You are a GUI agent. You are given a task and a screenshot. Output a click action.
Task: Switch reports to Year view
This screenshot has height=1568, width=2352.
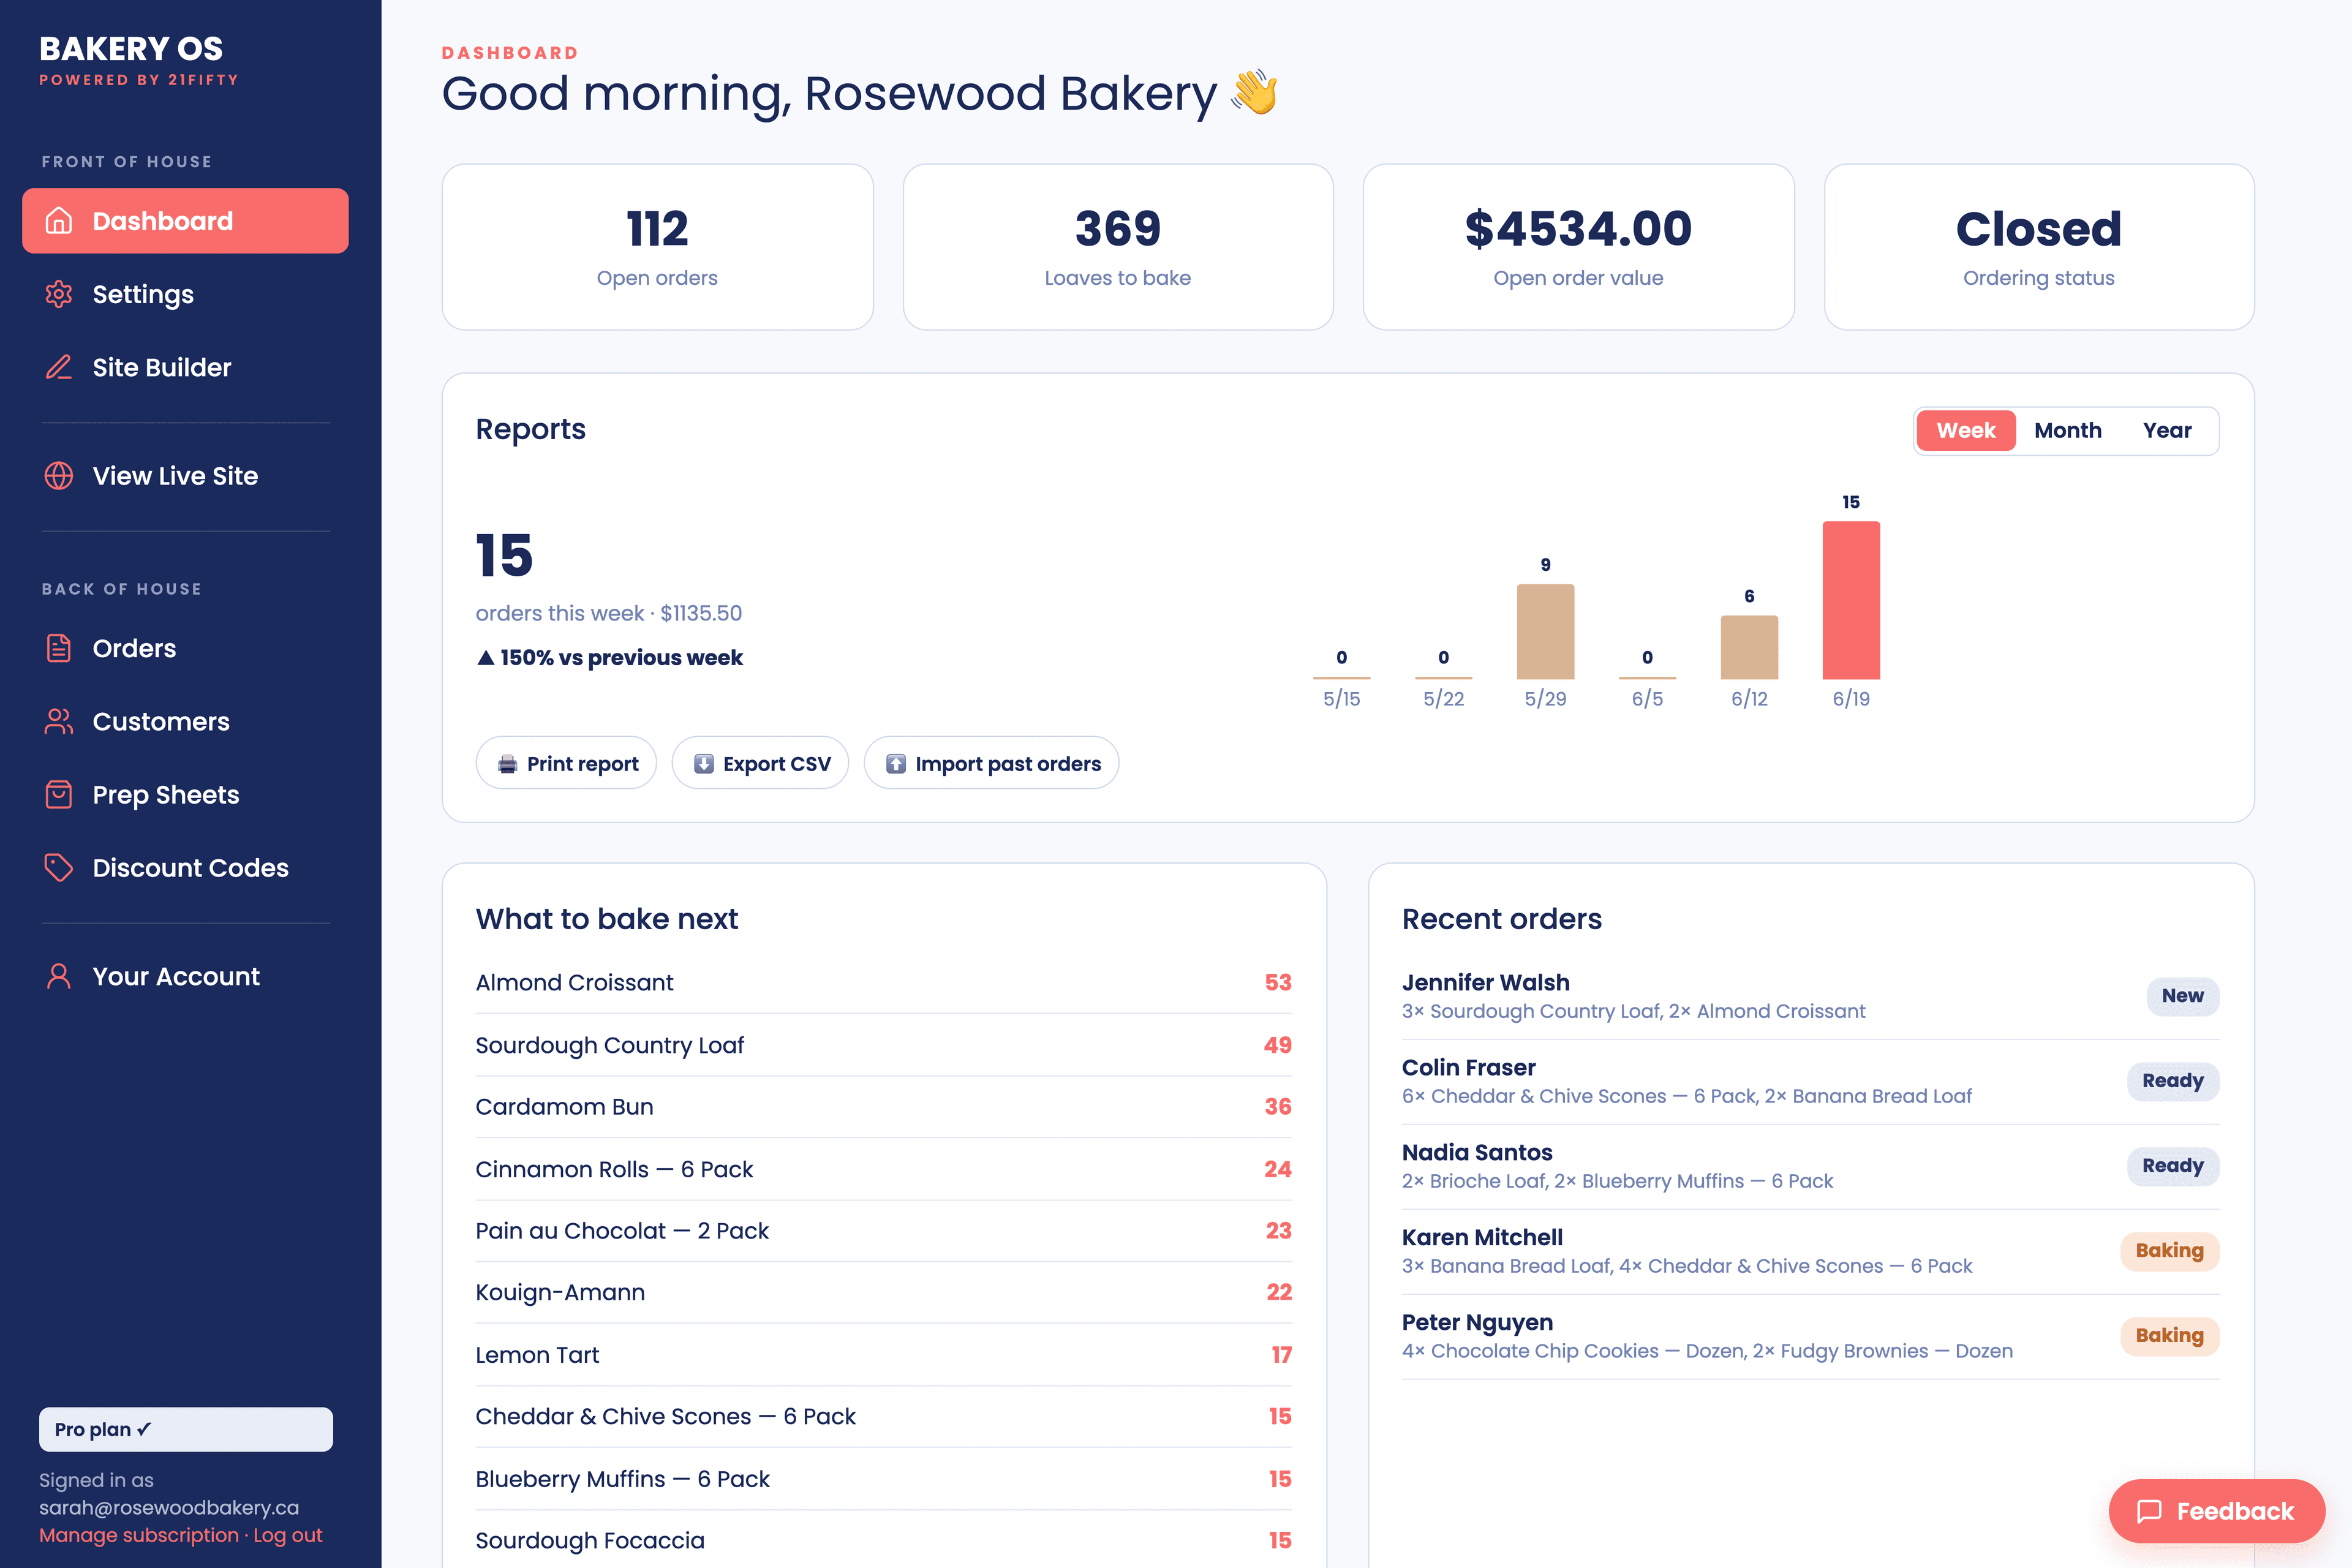pyautogui.click(x=2166, y=430)
